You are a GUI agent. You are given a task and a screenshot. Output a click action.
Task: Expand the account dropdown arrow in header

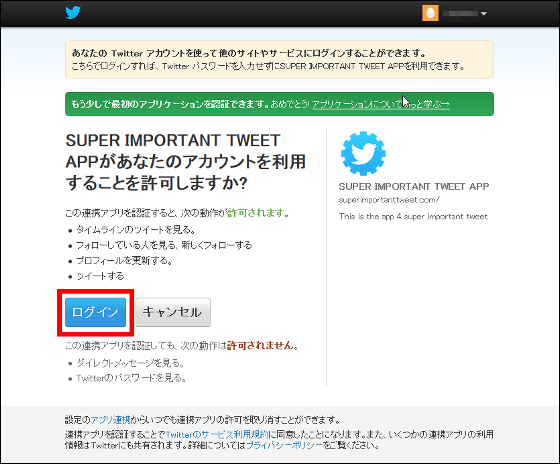tap(484, 14)
